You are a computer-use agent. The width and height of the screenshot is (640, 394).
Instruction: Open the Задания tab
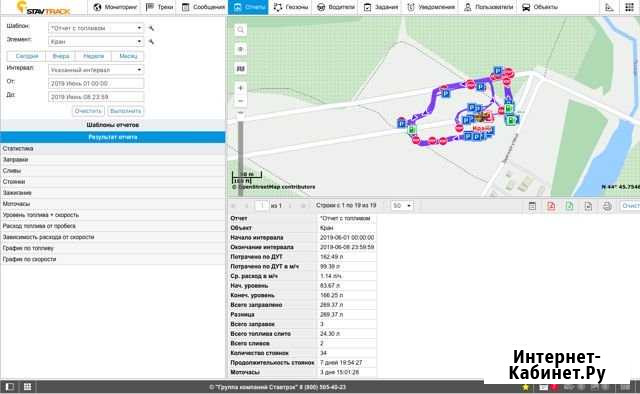point(380,7)
